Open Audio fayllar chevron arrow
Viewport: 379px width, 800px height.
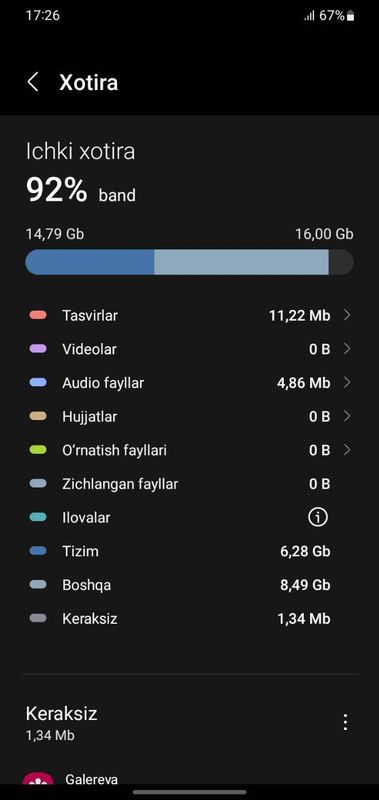click(347, 383)
